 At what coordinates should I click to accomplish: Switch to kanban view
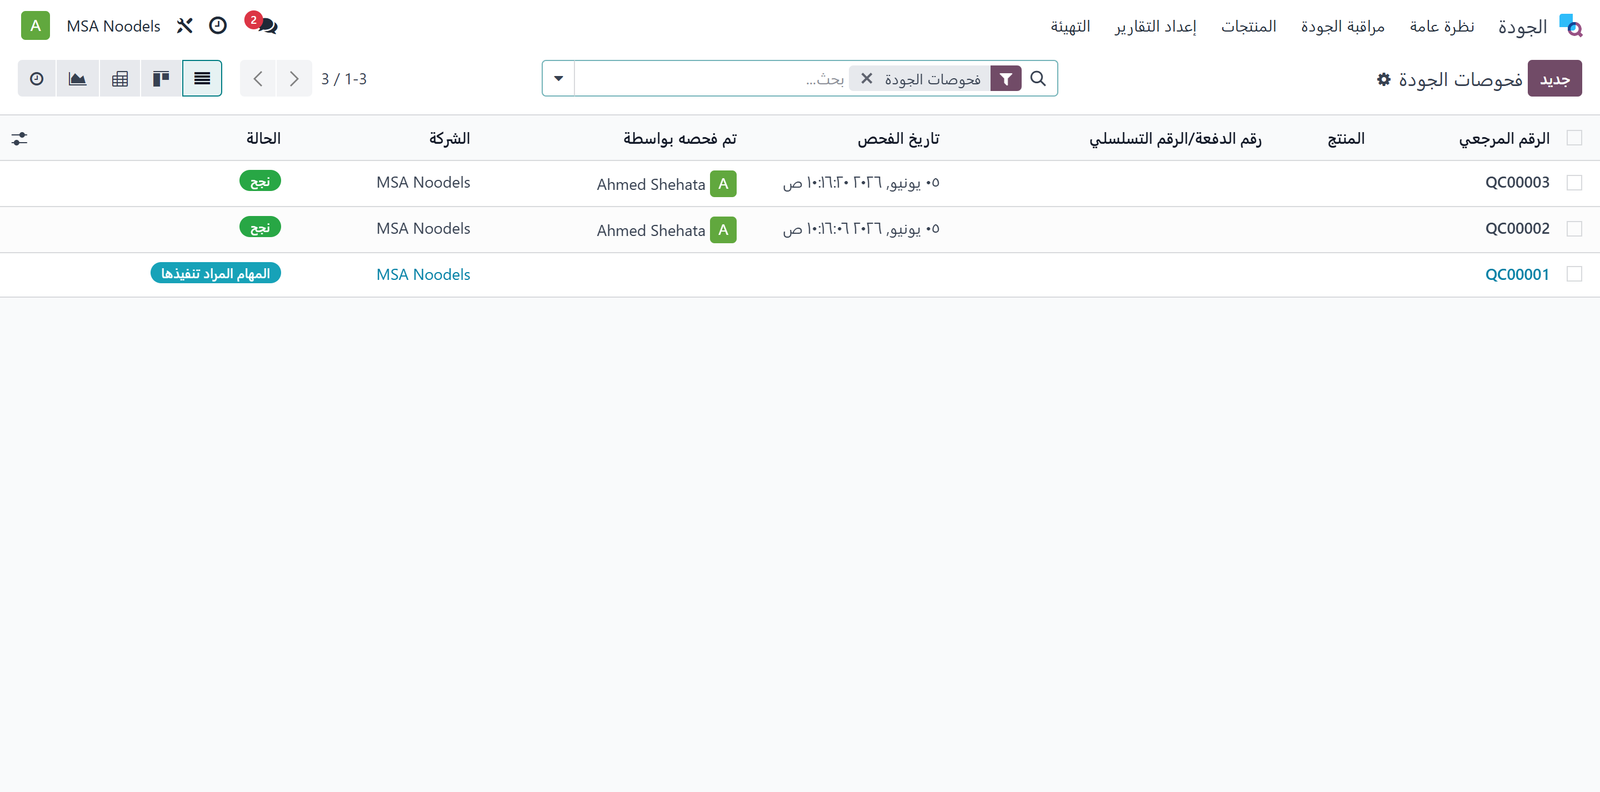(x=161, y=78)
